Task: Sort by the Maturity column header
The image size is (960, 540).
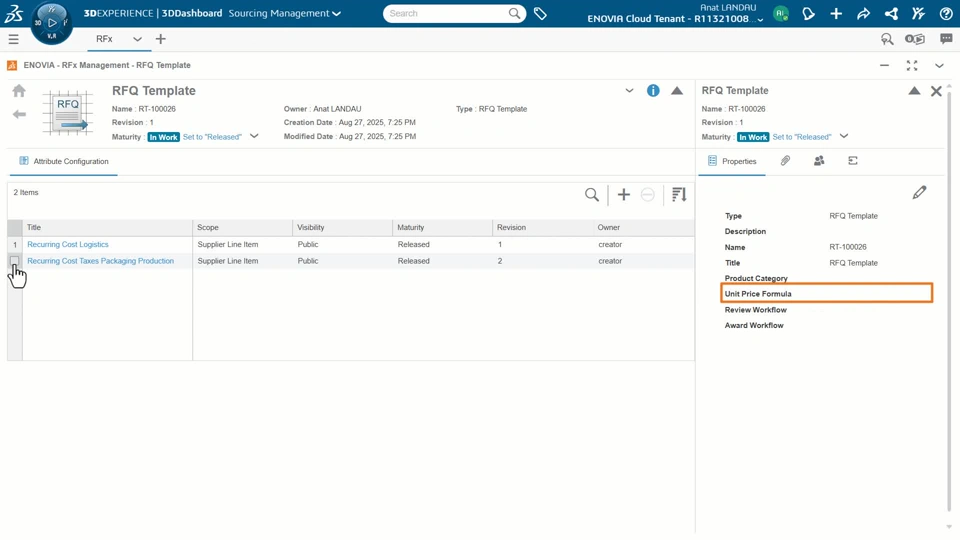Action: point(442,228)
